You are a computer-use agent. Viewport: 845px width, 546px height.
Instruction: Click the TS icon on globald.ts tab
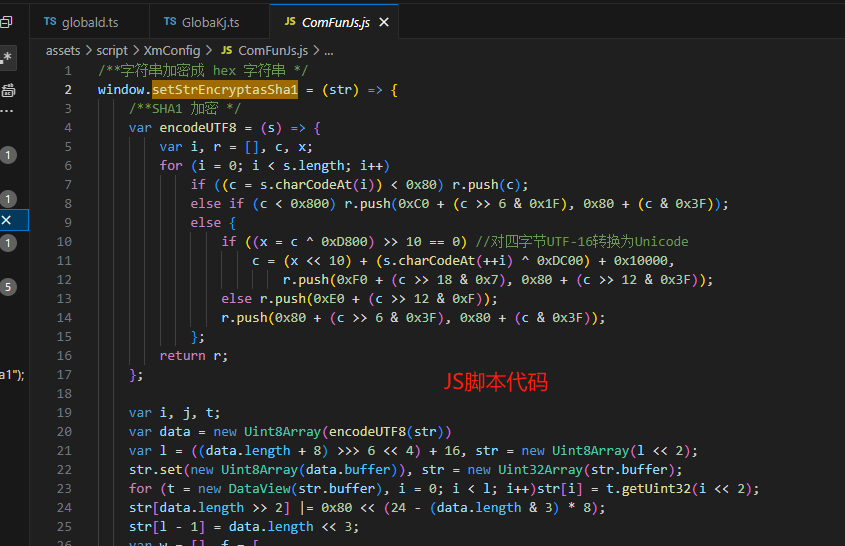[x=50, y=22]
